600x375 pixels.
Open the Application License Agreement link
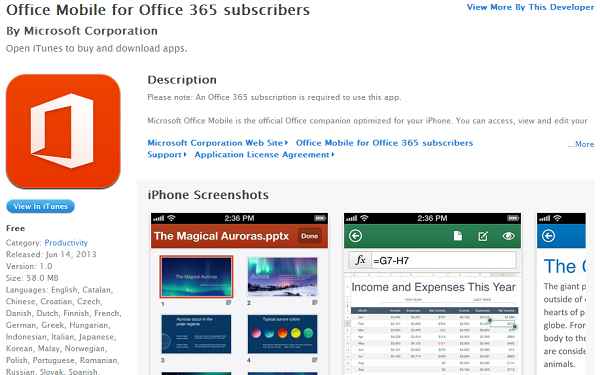[264, 155]
